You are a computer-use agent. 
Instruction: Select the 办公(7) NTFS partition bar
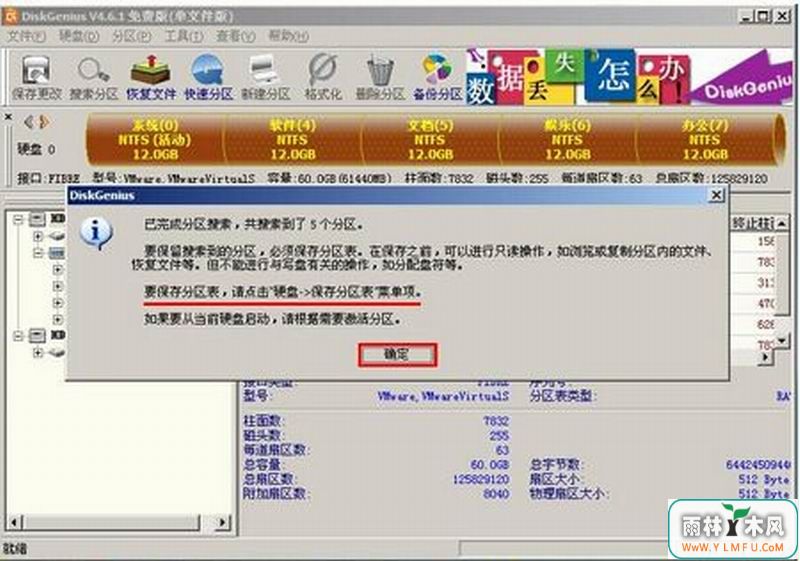coord(705,140)
